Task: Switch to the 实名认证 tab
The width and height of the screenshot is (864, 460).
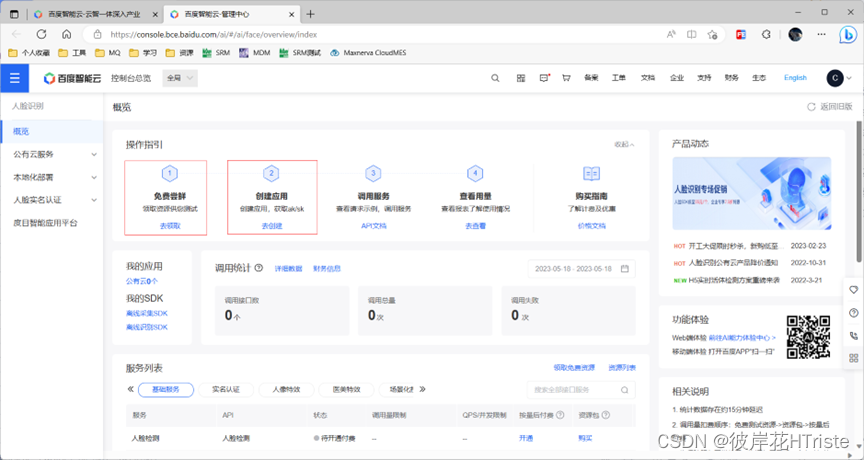Action: click(x=226, y=389)
